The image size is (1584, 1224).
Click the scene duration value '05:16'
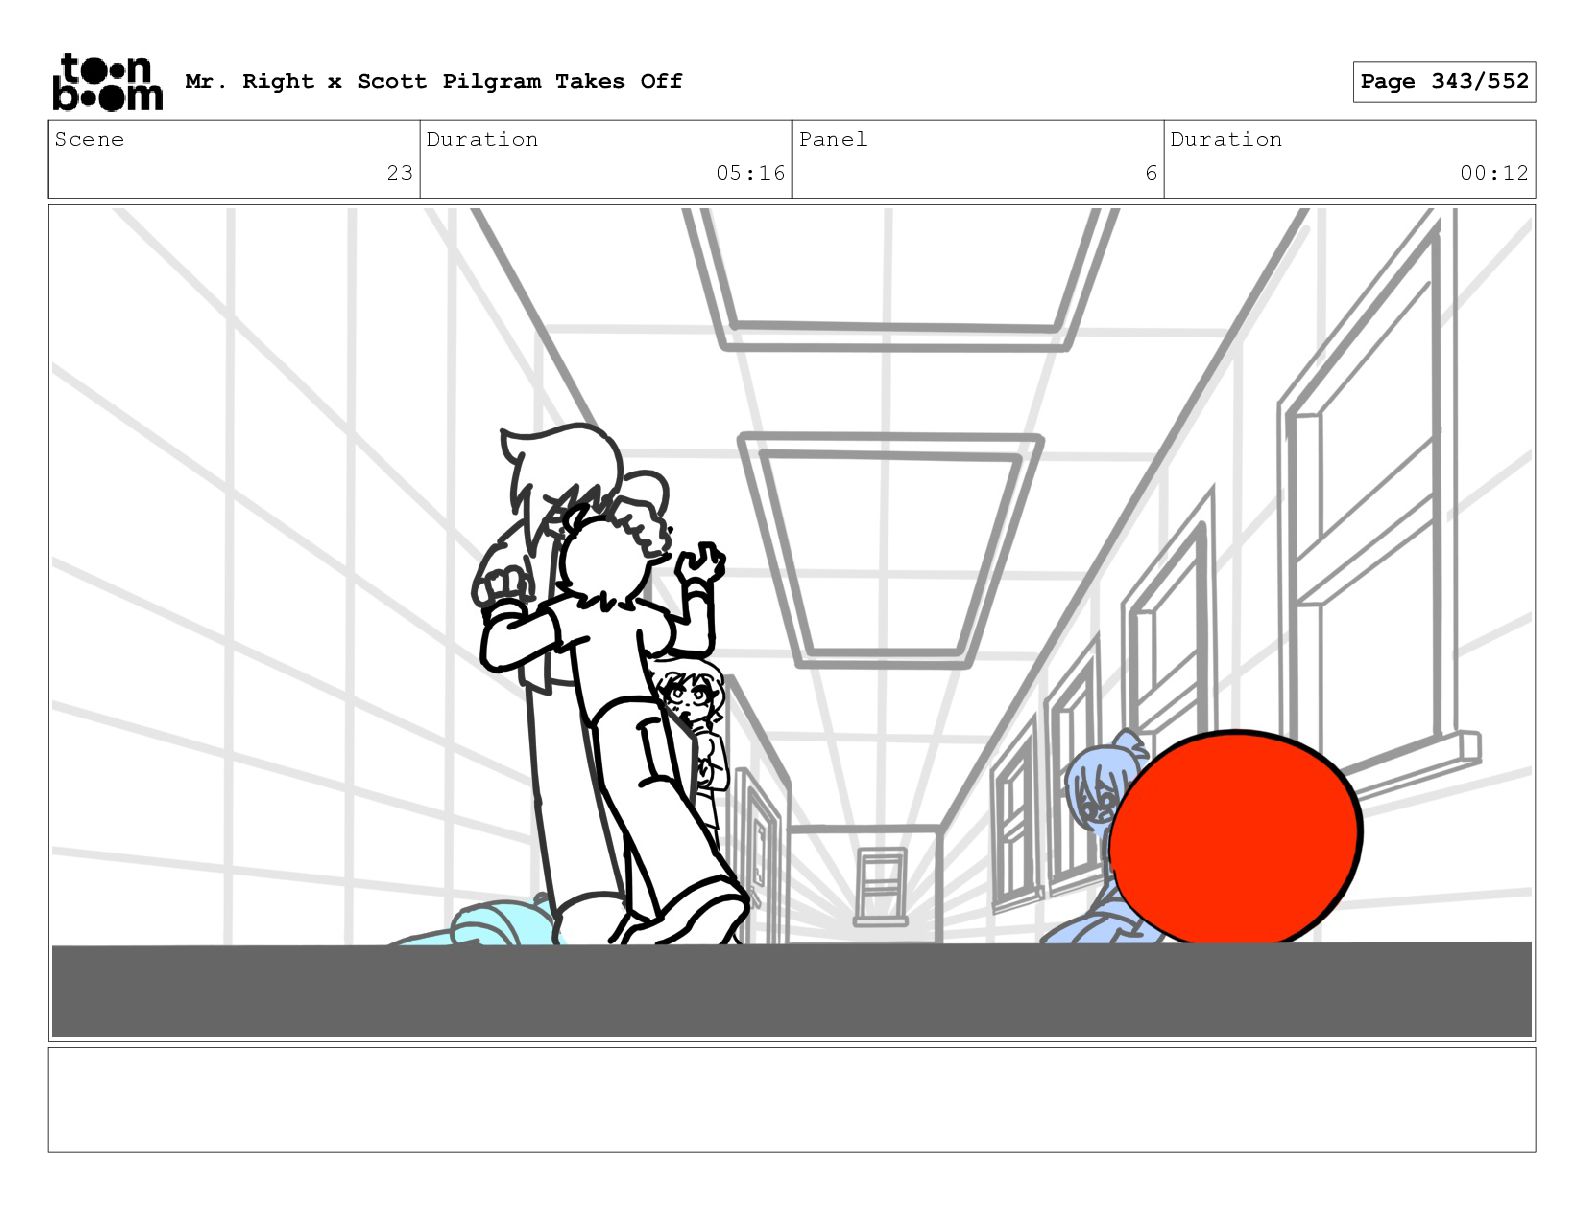pos(750,173)
